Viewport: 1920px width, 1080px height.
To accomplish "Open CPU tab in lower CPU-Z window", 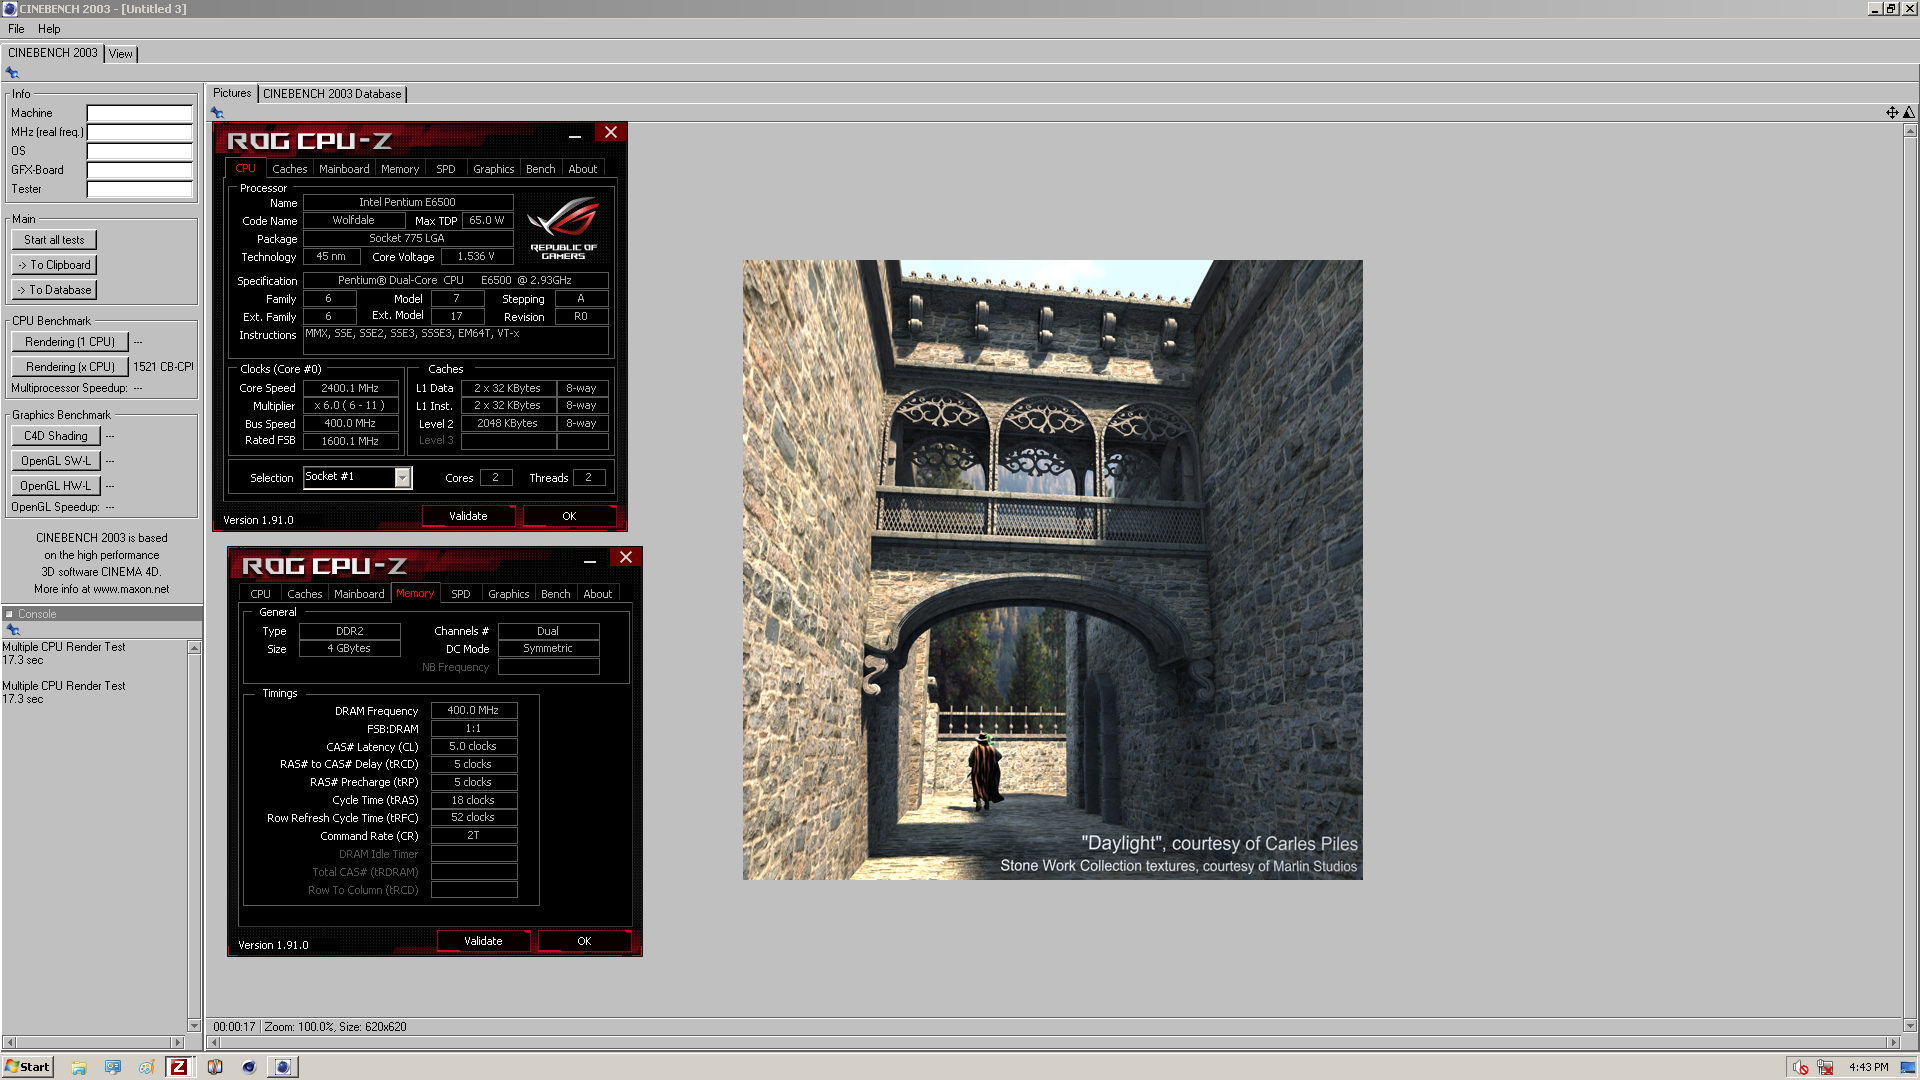I will [x=261, y=594].
